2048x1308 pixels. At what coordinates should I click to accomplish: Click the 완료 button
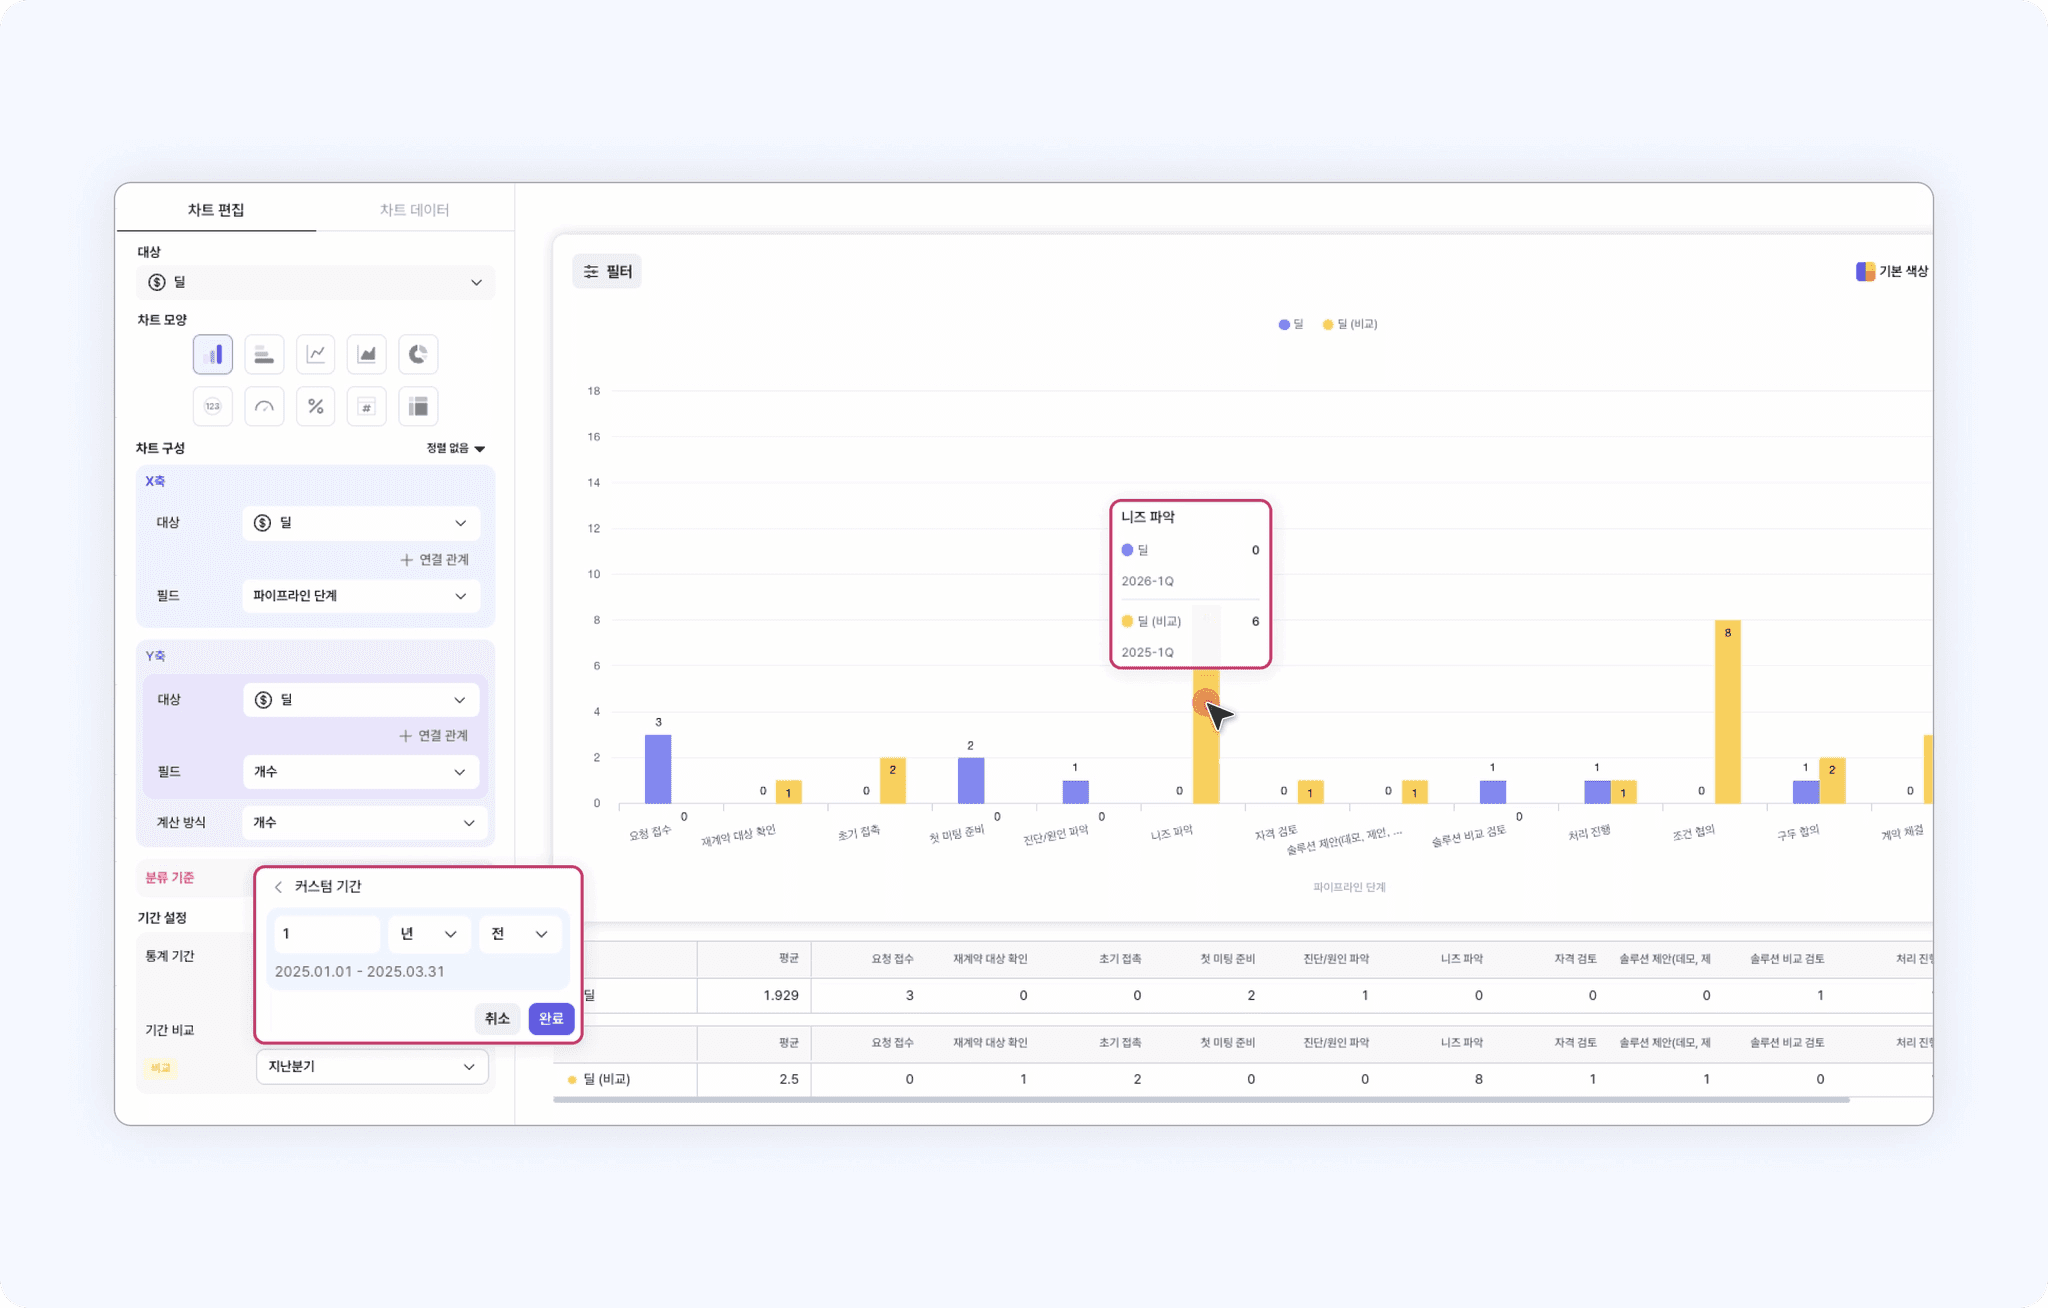click(x=551, y=1018)
